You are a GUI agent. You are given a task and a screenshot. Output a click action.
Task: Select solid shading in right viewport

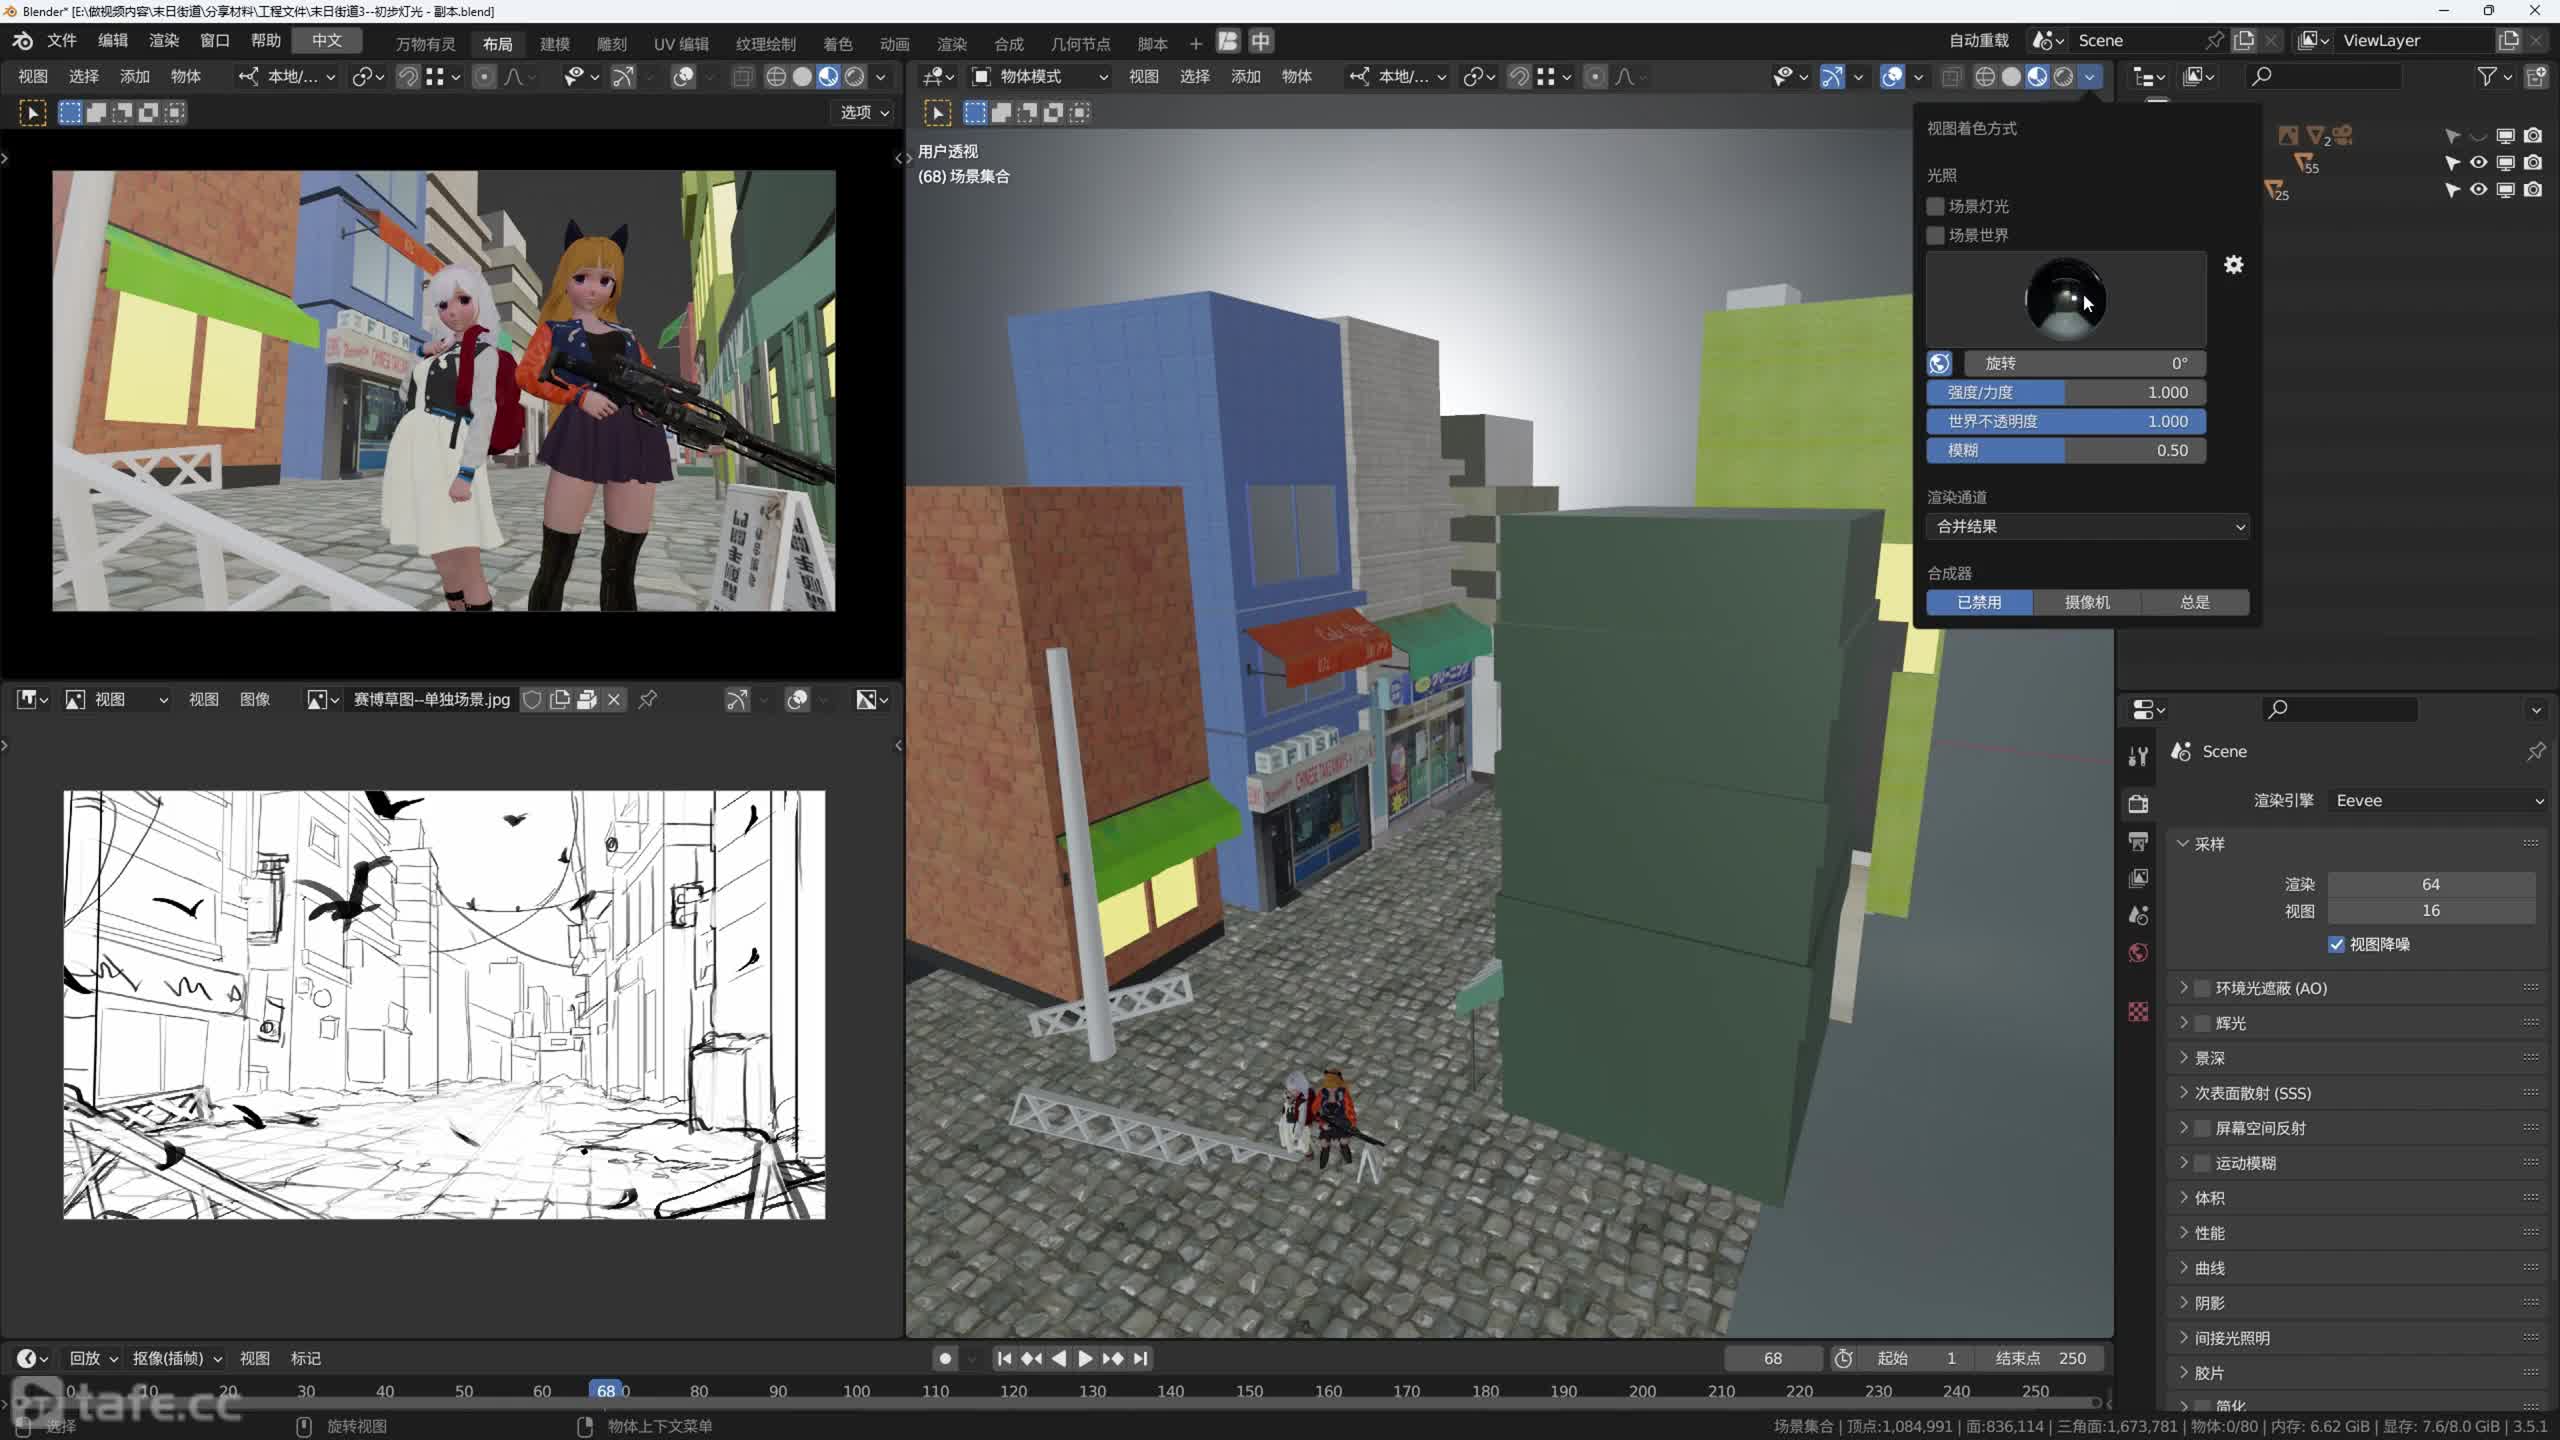coord(2011,77)
